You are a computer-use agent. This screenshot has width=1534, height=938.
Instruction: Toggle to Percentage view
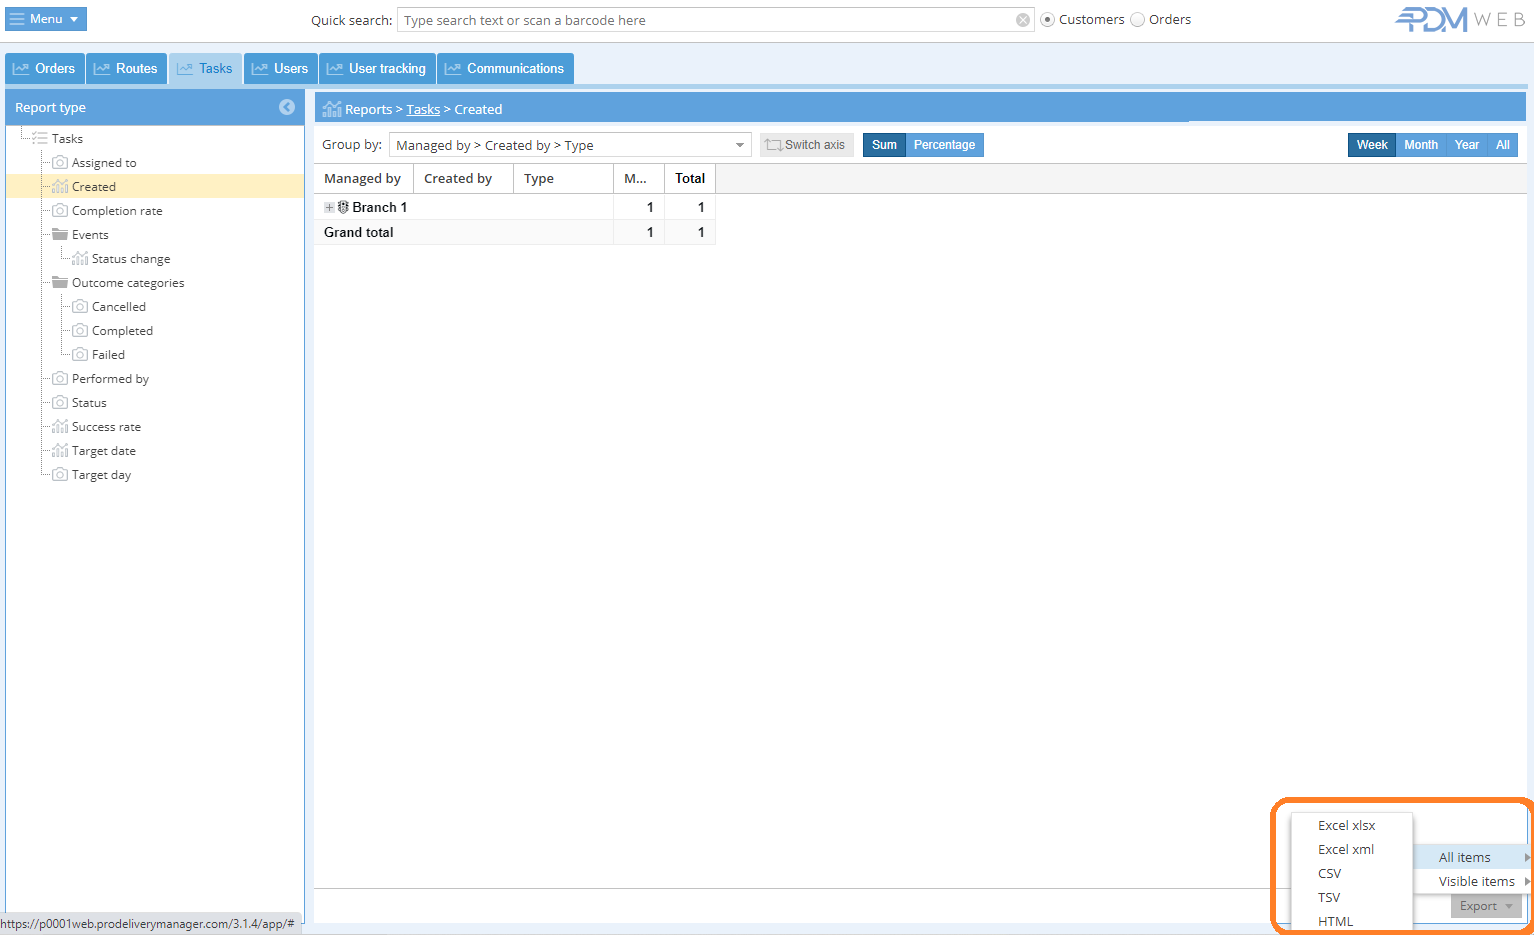(944, 145)
